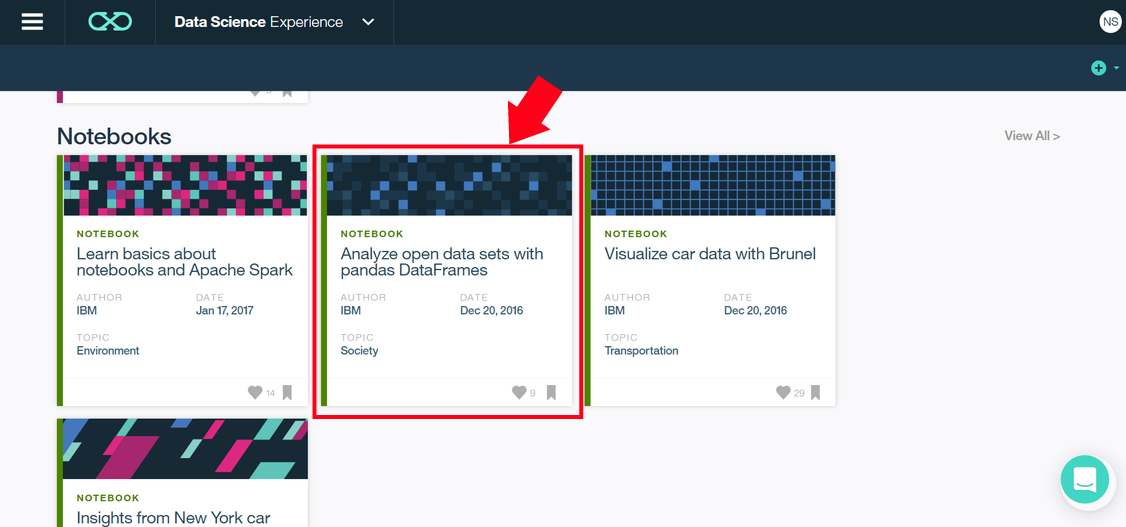Bookmark the Learn basics about notebooks card
The image size is (1126, 527).
click(x=287, y=392)
